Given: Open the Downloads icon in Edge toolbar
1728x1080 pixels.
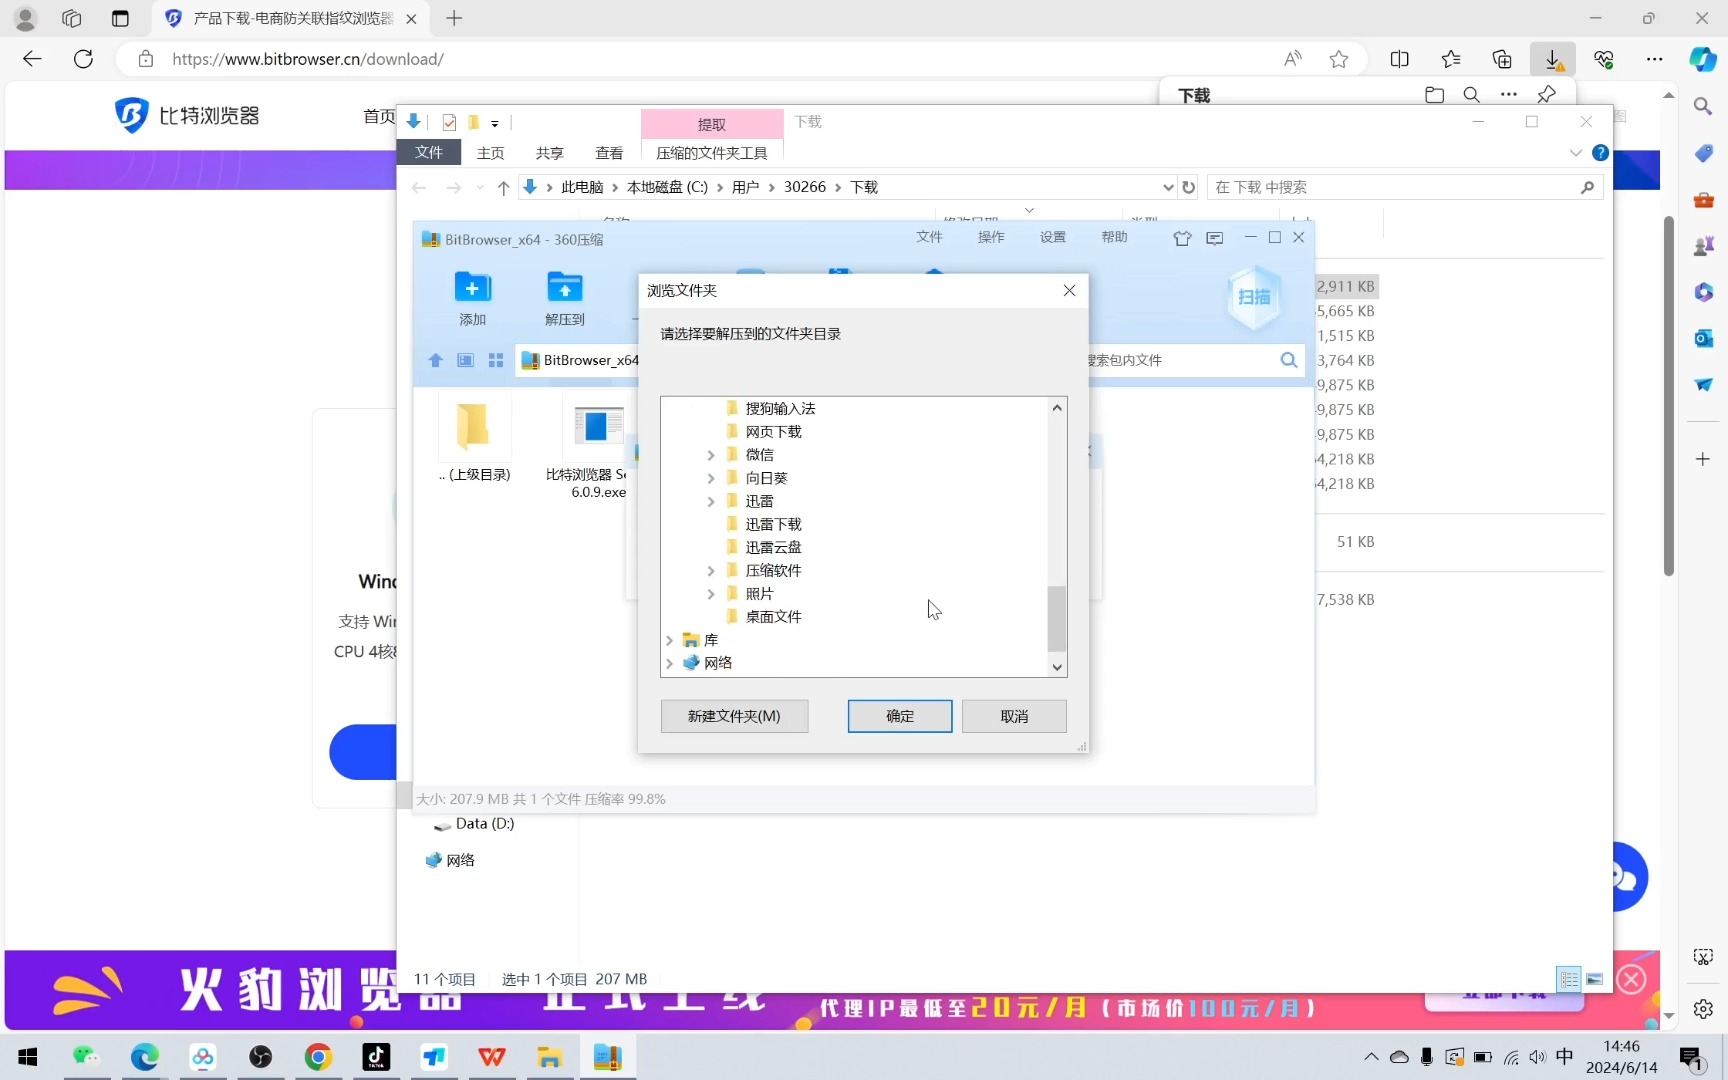Looking at the screenshot, I should coord(1552,59).
